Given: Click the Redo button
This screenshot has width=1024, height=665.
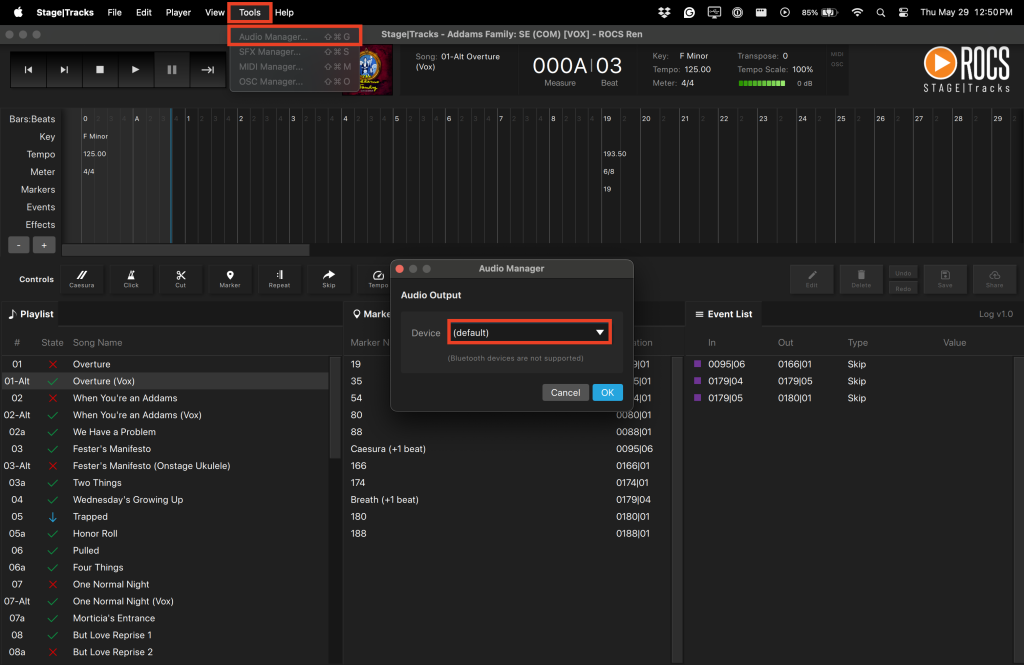Looking at the screenshot, I should click(x=903, y=288).
